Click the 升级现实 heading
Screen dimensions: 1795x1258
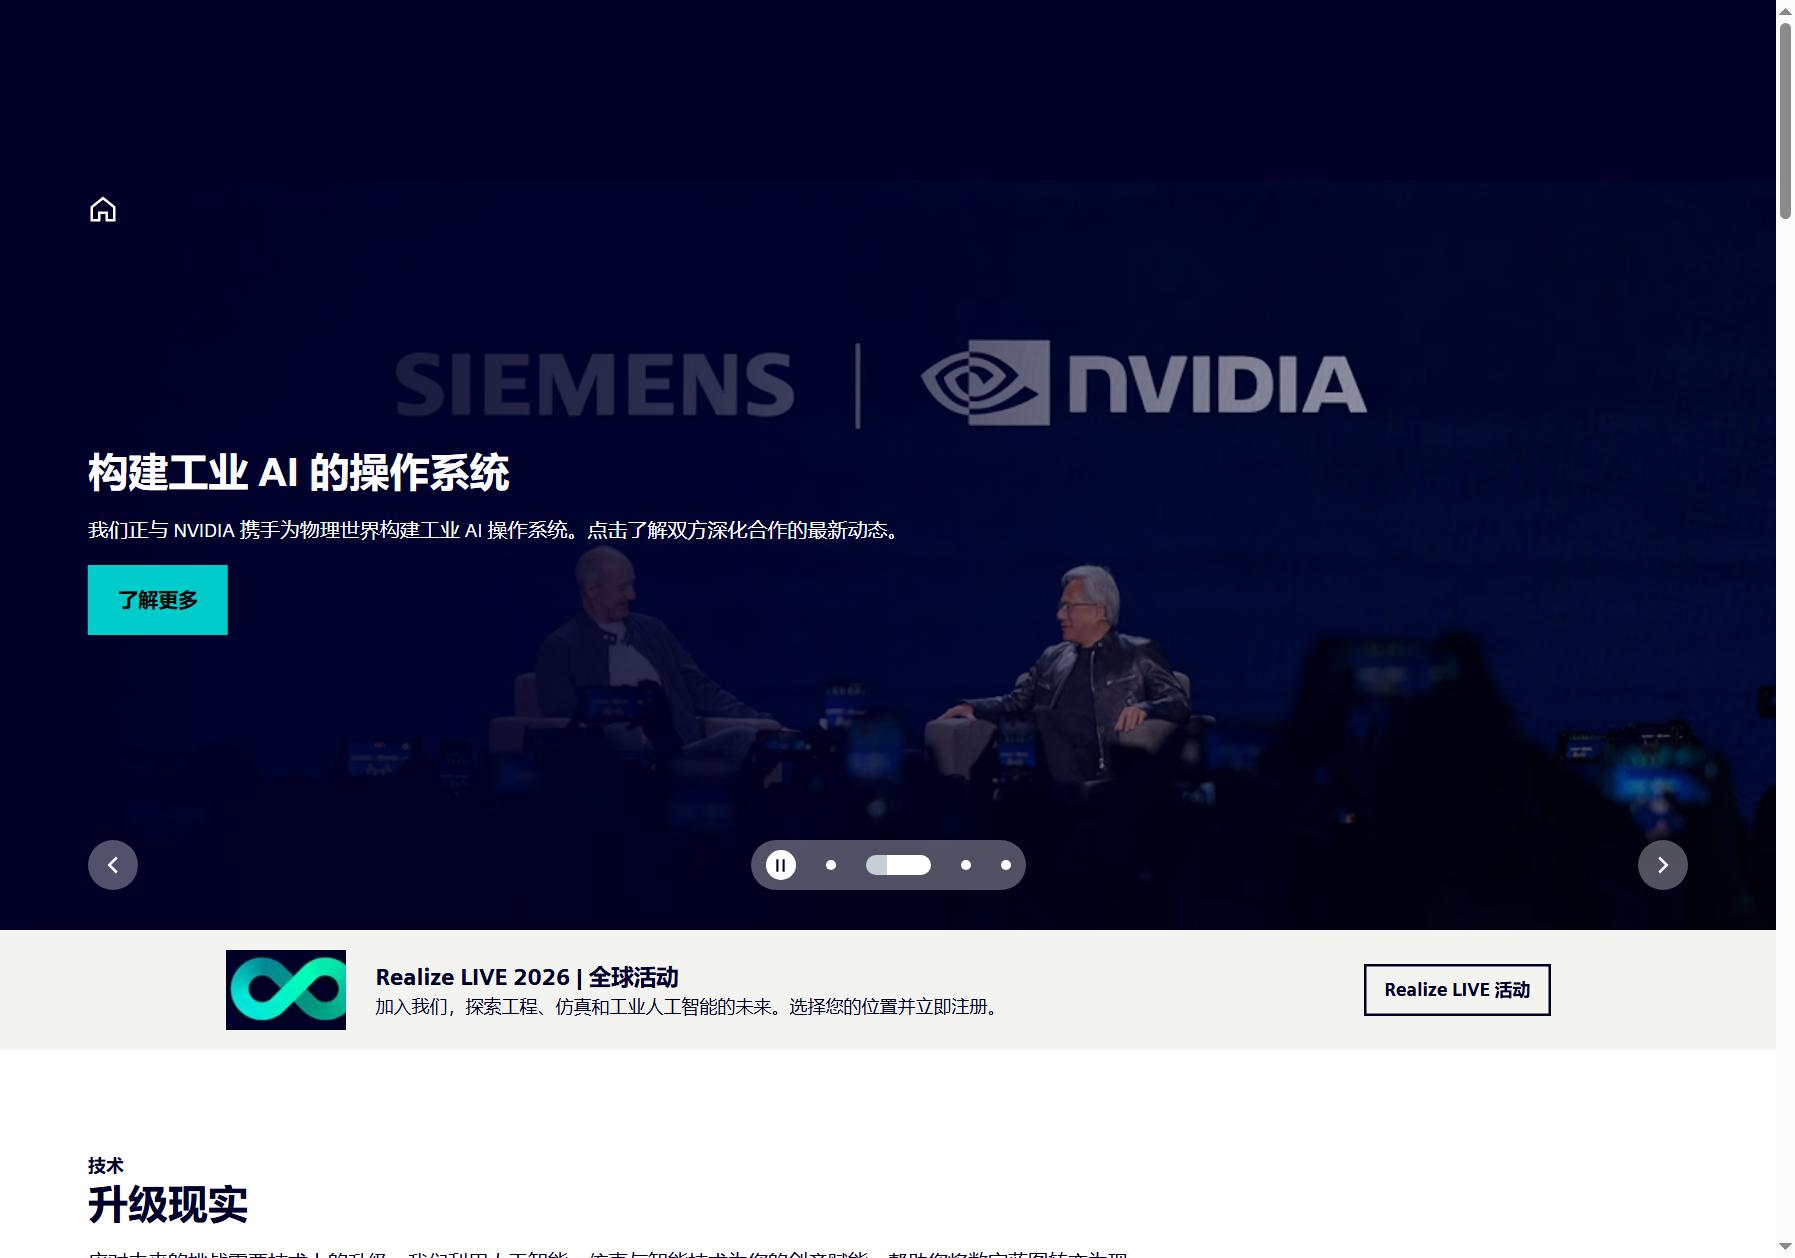coord(168,1205)
